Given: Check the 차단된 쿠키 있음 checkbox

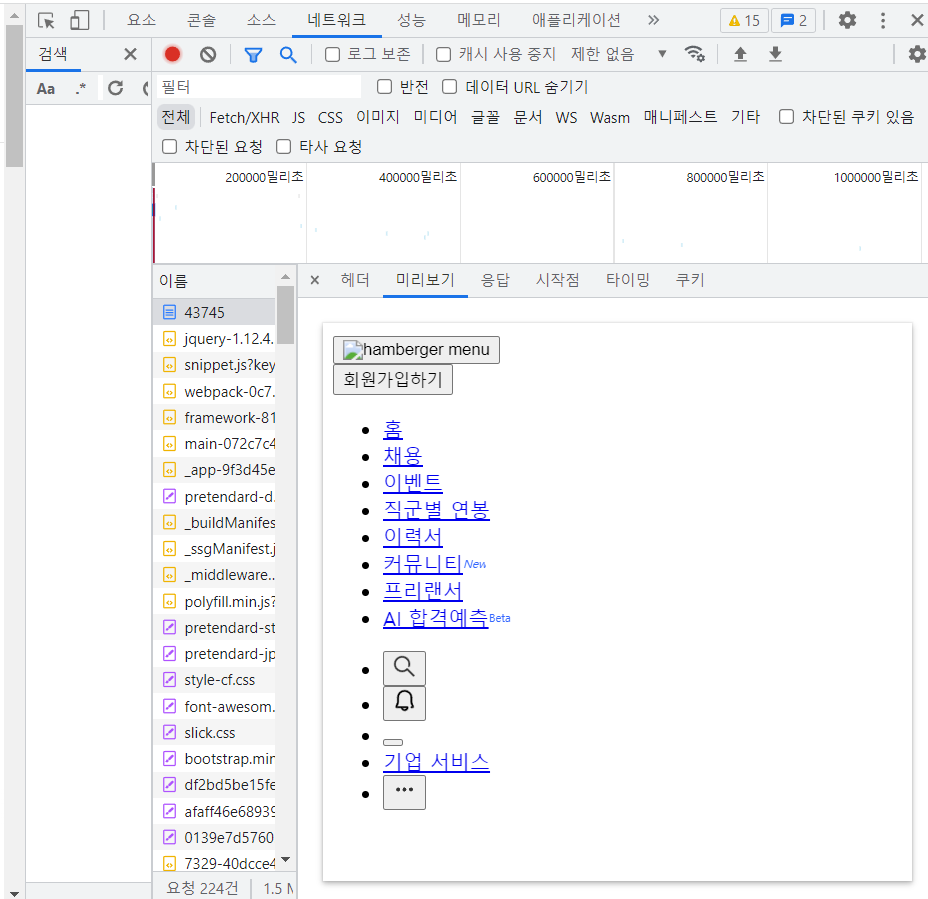Looking at the screenshot, I should click(x=787, y=117).
